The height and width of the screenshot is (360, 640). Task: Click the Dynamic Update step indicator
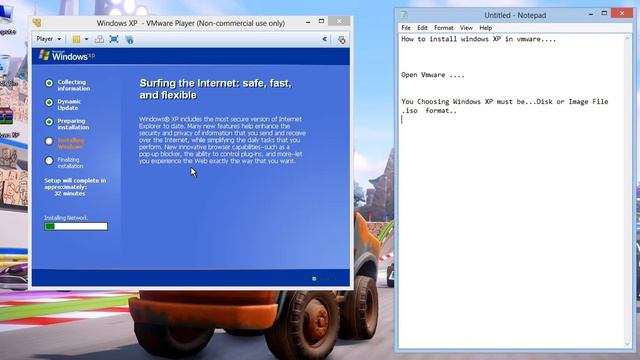click(49, 102)
